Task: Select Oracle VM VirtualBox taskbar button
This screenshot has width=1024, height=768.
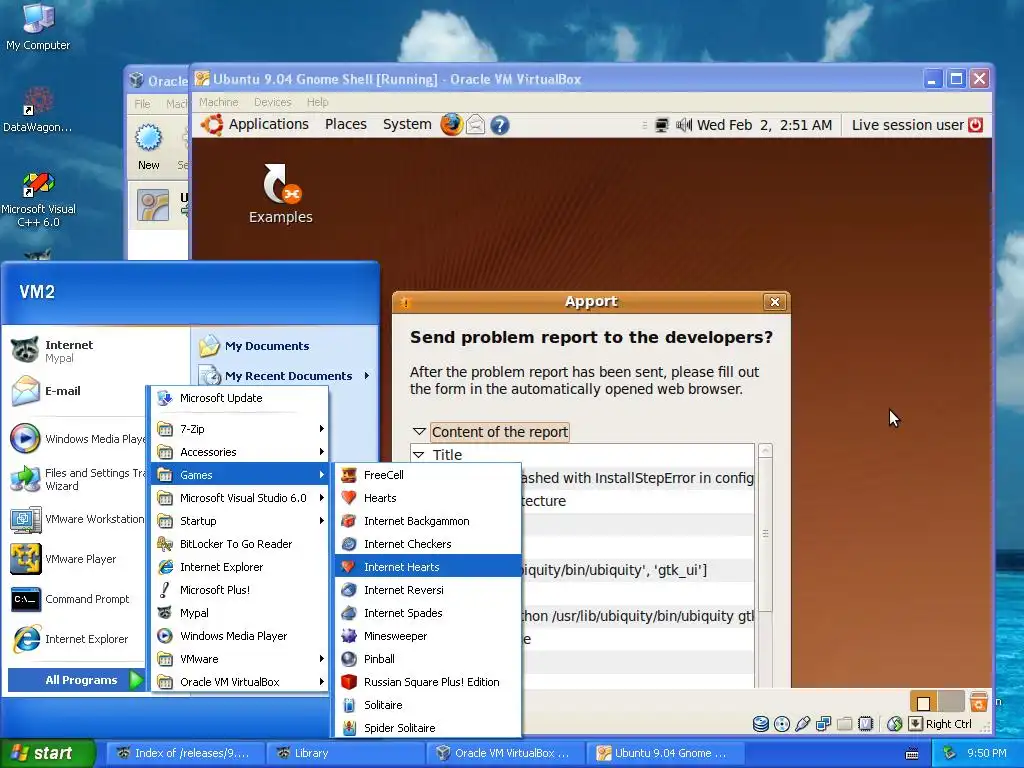Action: (506, 753)
